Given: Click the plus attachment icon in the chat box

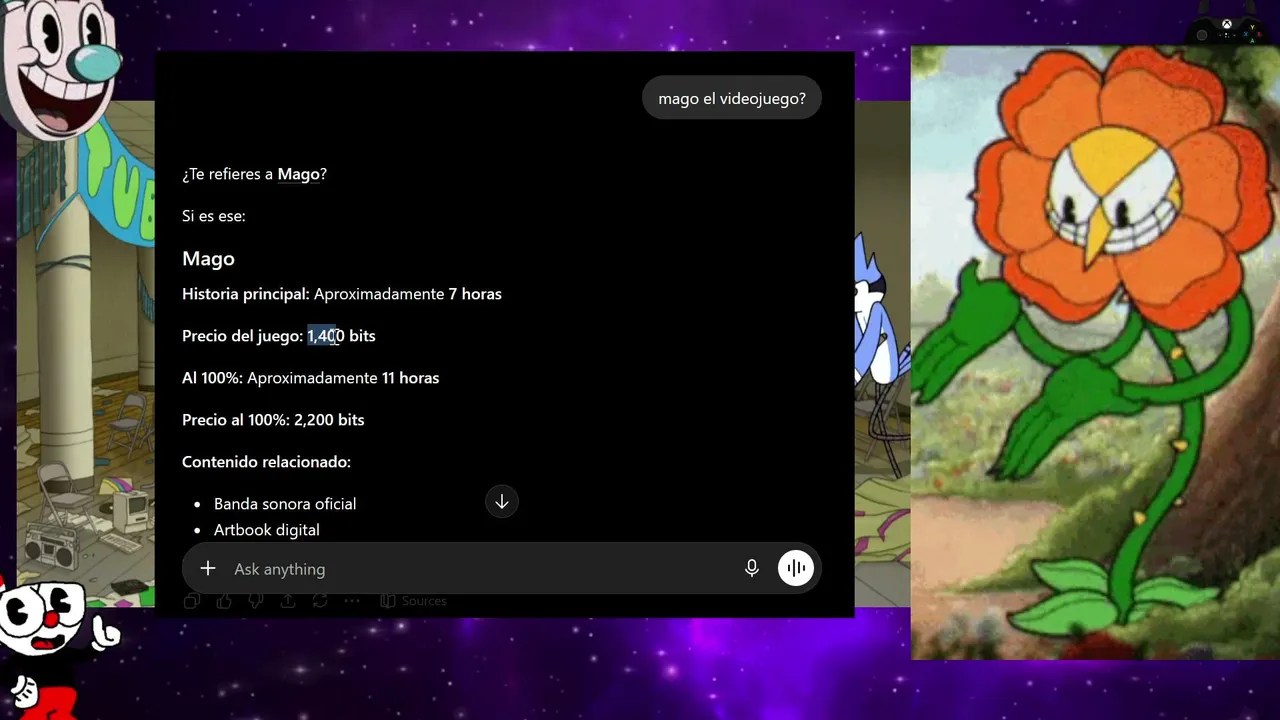Looking at the screenshot, I should click(208, 568).
